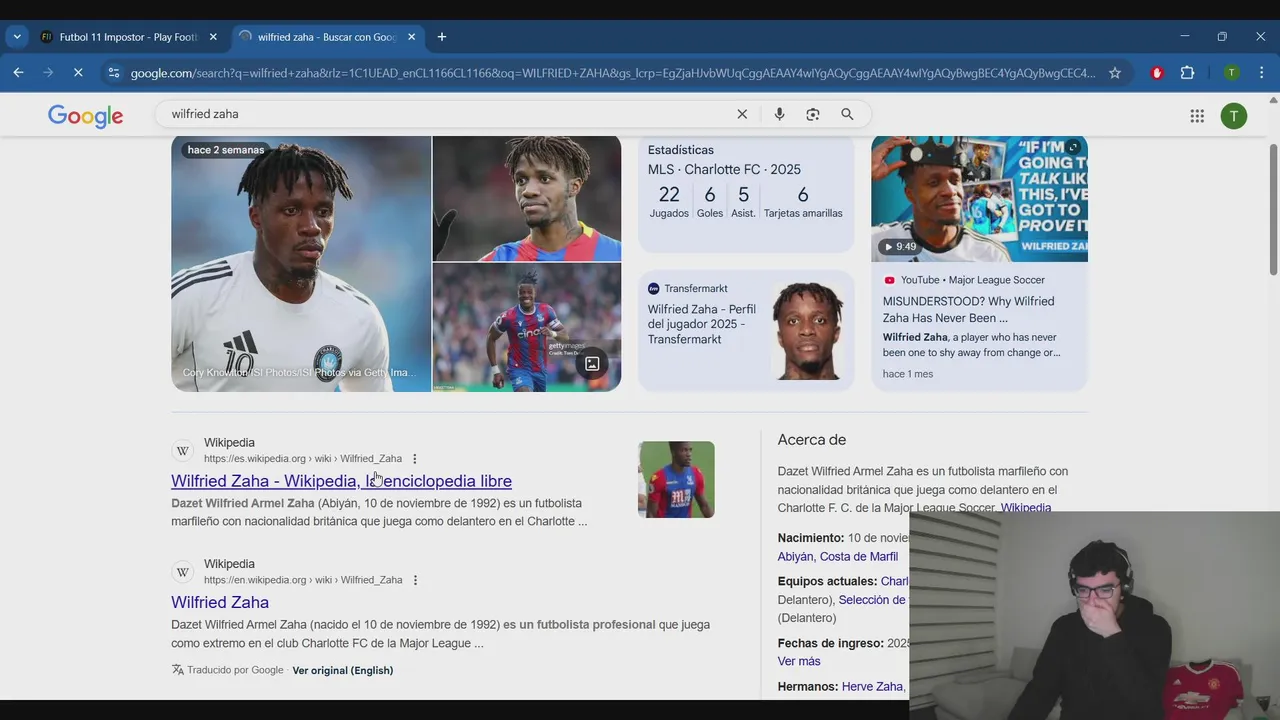
Task: Open options for the es.wikipedia.org result
Action: [415, 459]
